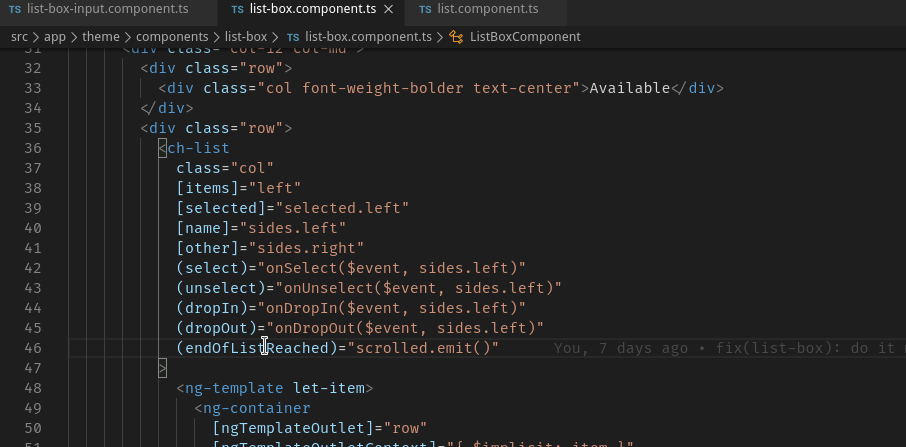Click line number 36 in gutter
Image resolution: width=906 pixels, height=447 pixels.
(x=33, y=148)
